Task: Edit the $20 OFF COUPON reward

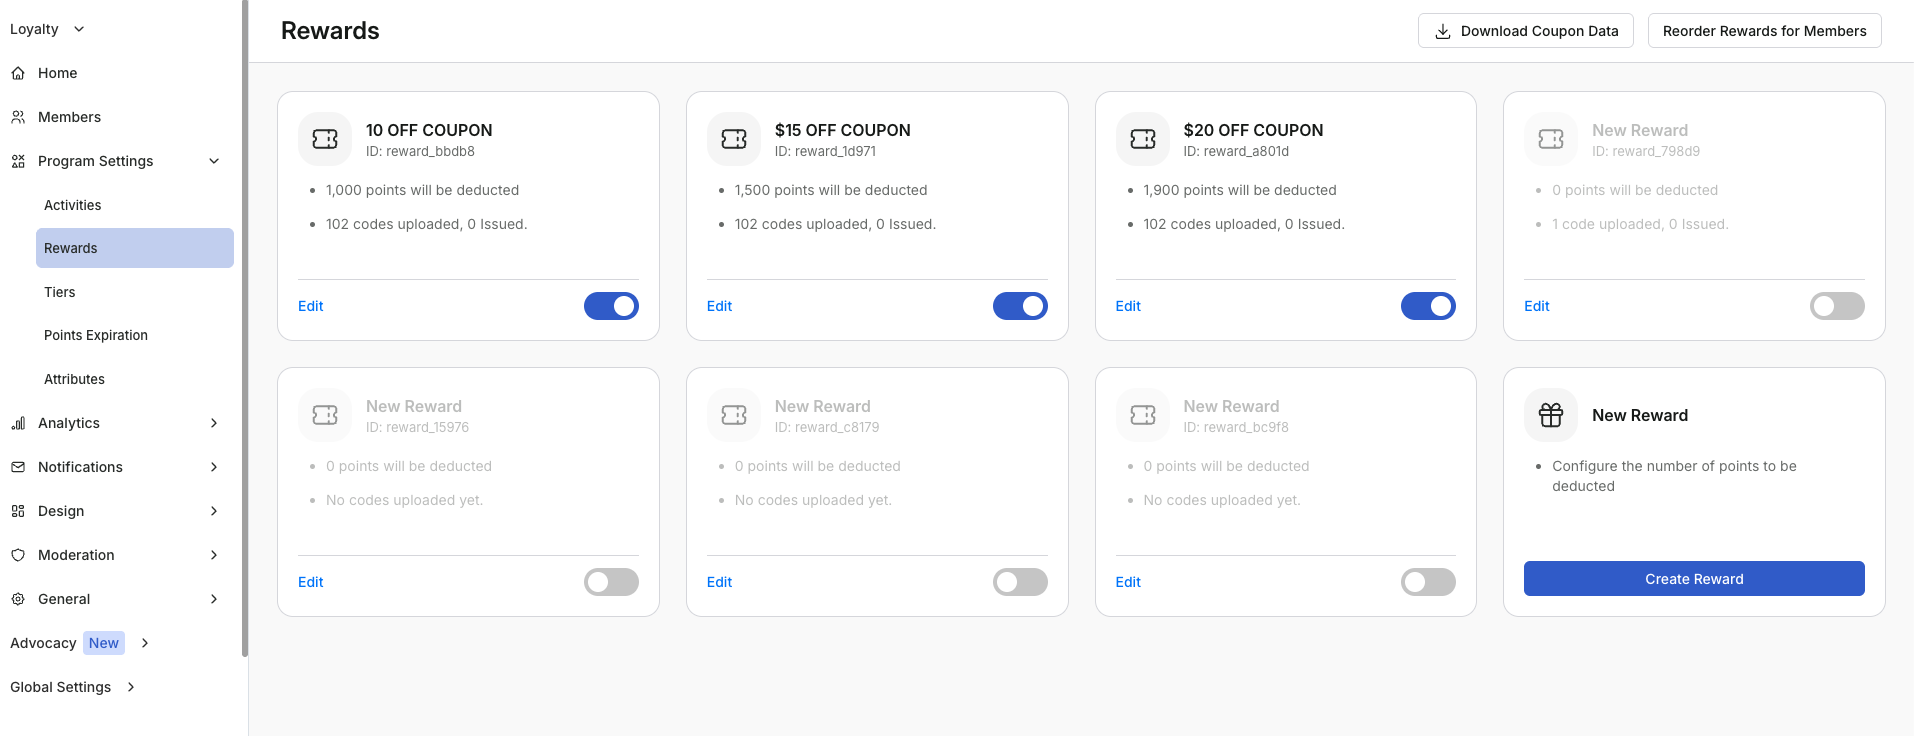Action: pyautogui.click(x=1128, y=306)
